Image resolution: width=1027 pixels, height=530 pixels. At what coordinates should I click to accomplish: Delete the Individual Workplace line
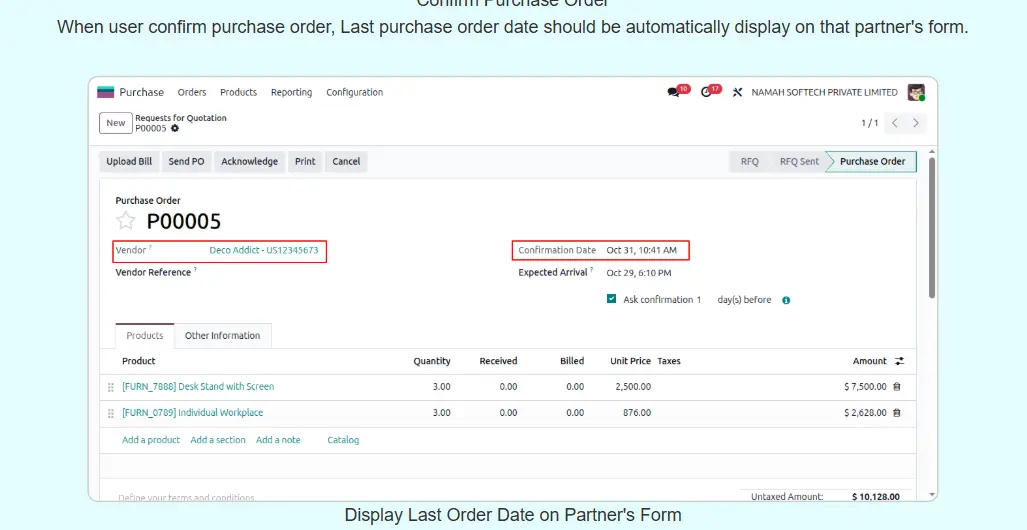tap(896, 413)
